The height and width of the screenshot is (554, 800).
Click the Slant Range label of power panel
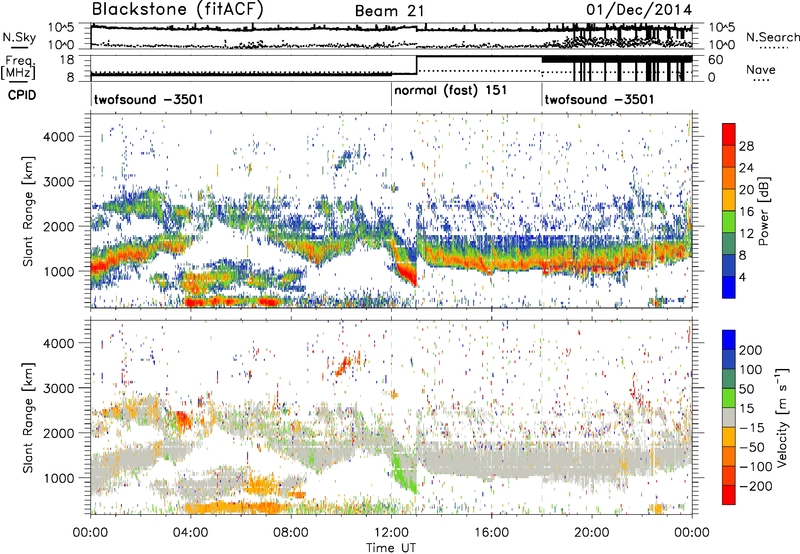pos(28,211)
